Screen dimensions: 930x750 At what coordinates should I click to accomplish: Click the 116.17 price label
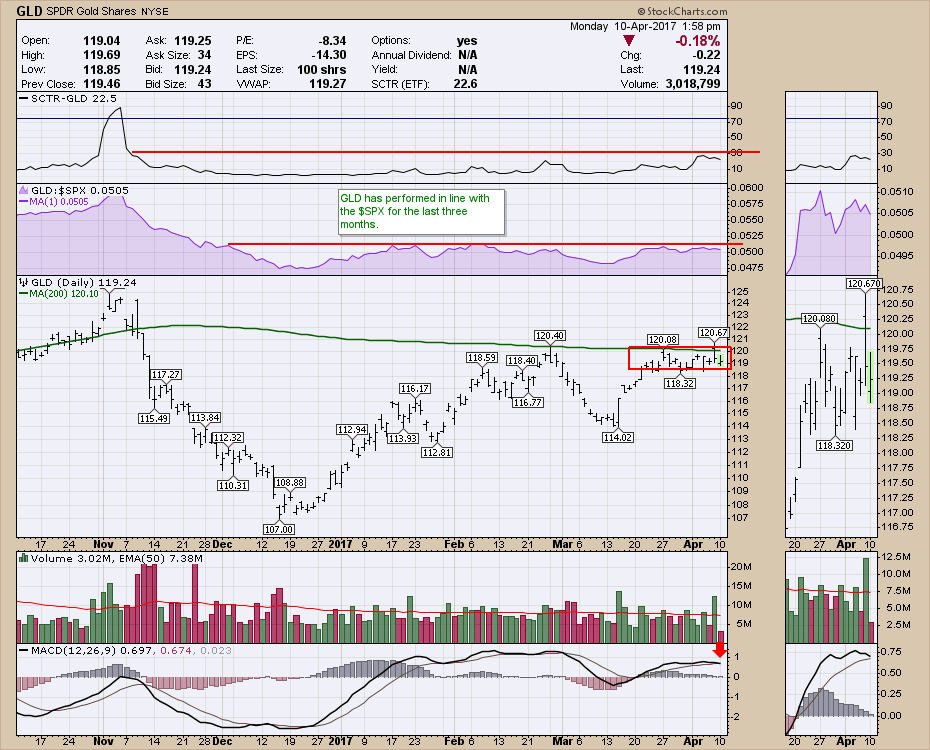pyautogui.click(x=415, y=389)
